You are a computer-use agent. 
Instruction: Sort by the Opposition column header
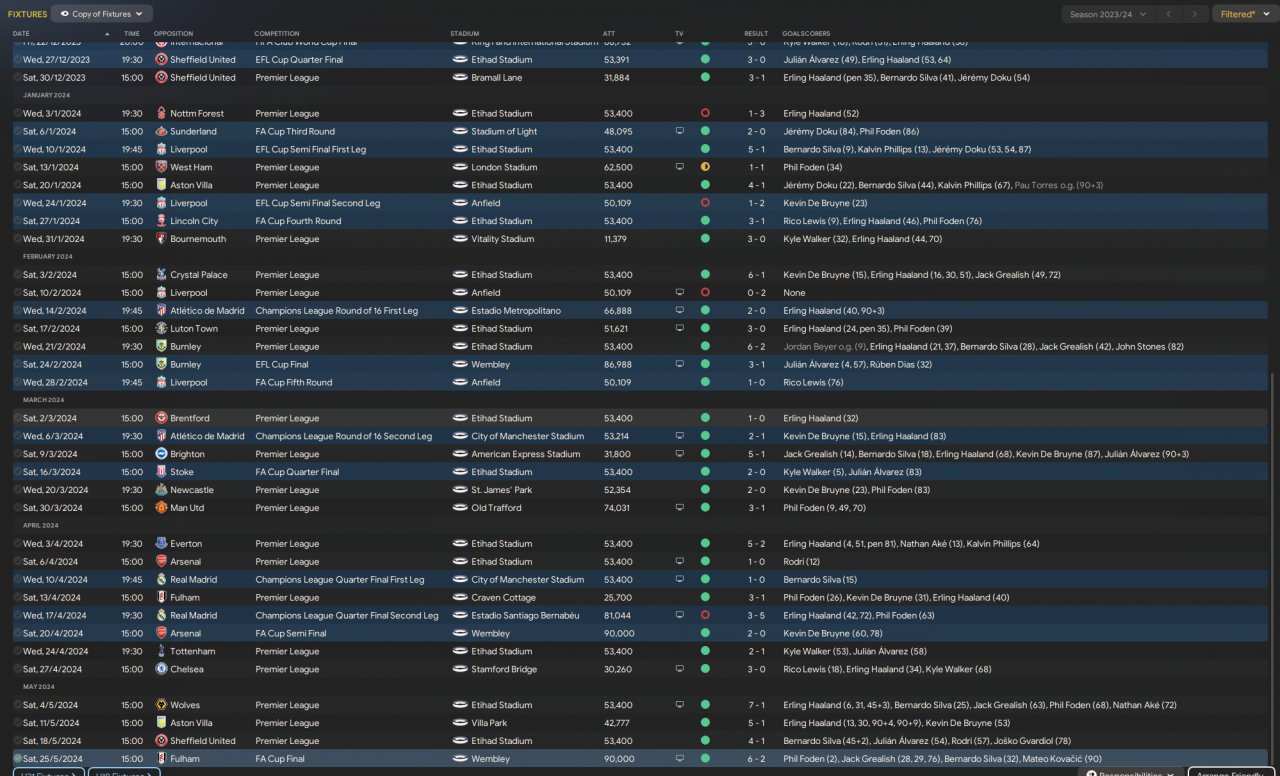point(174,34)
